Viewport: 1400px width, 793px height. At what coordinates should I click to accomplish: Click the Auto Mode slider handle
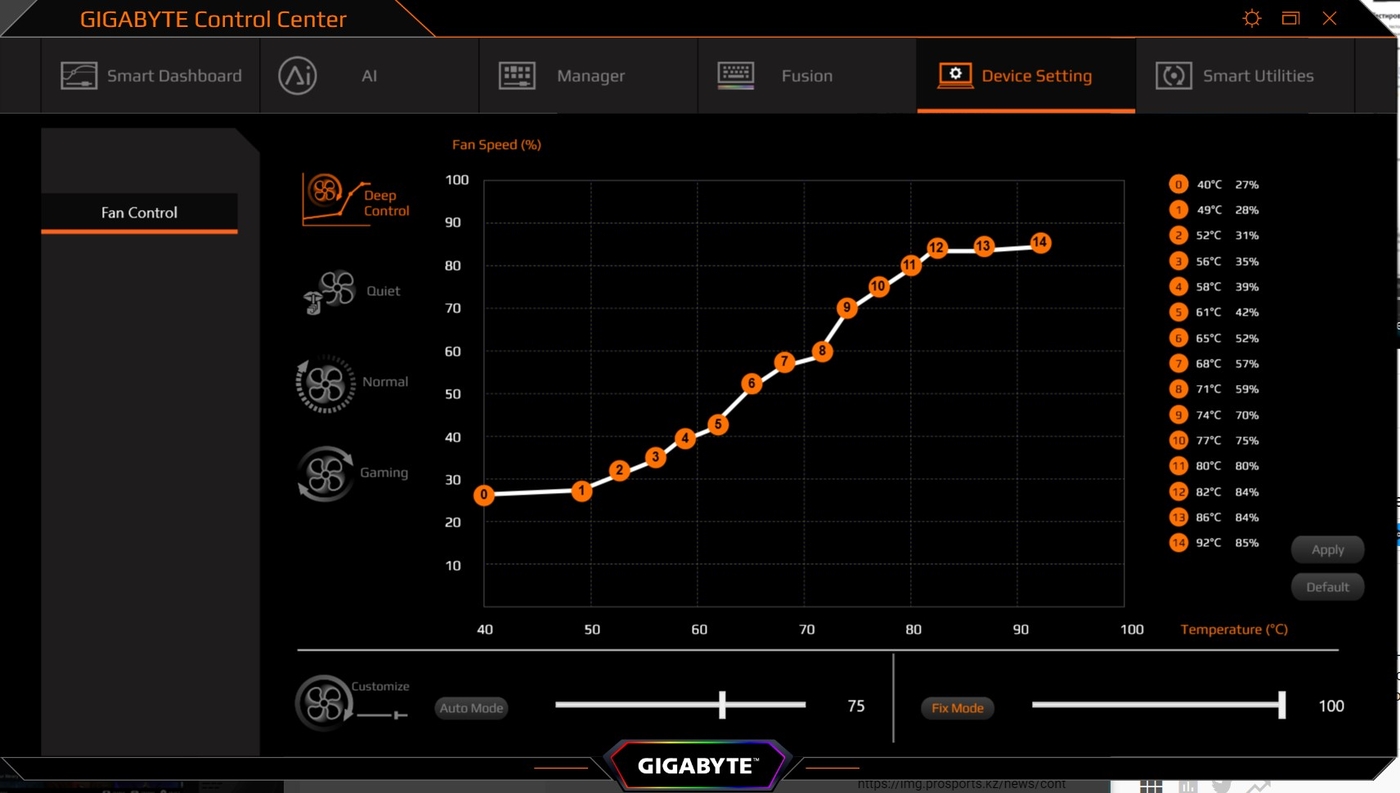click(x=722, y=705)
